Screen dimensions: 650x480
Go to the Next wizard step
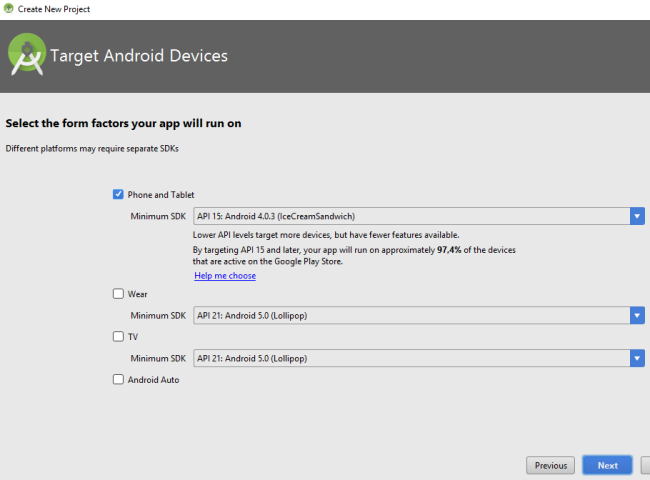click(607, 465)
